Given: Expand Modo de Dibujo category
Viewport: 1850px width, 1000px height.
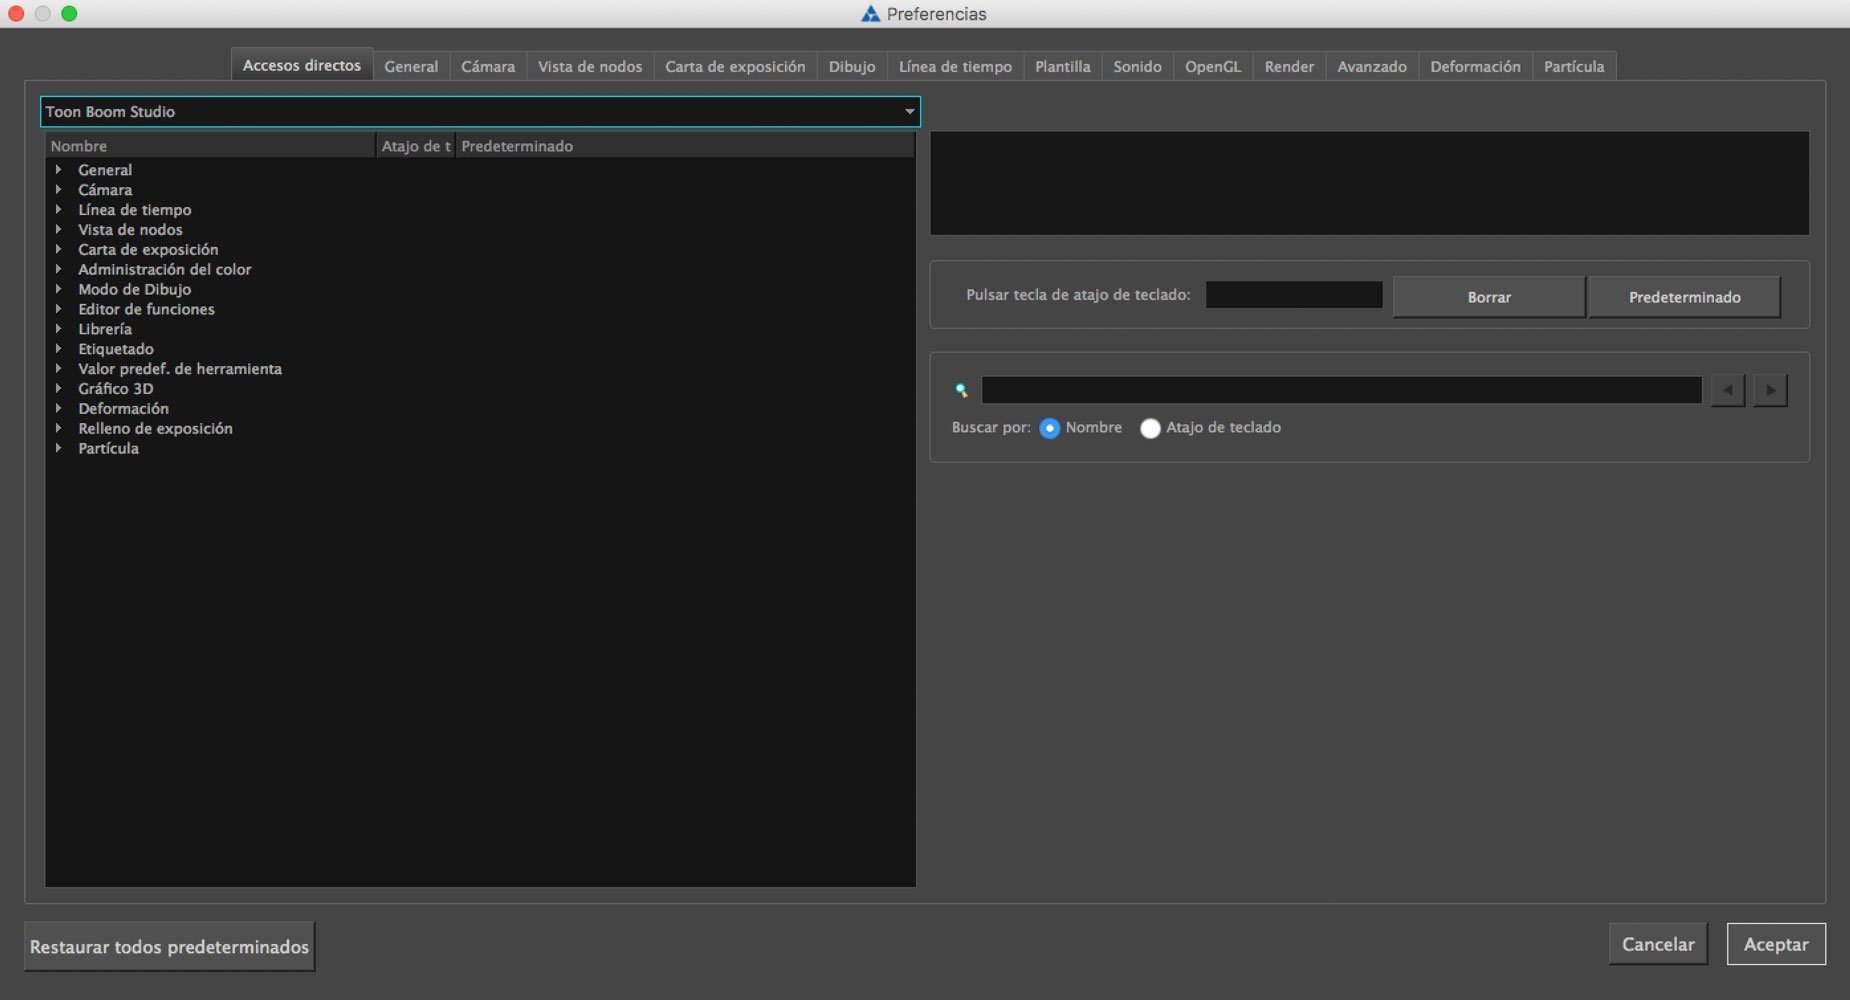Looking at the screenshot, I should click(x=59, y=289).
